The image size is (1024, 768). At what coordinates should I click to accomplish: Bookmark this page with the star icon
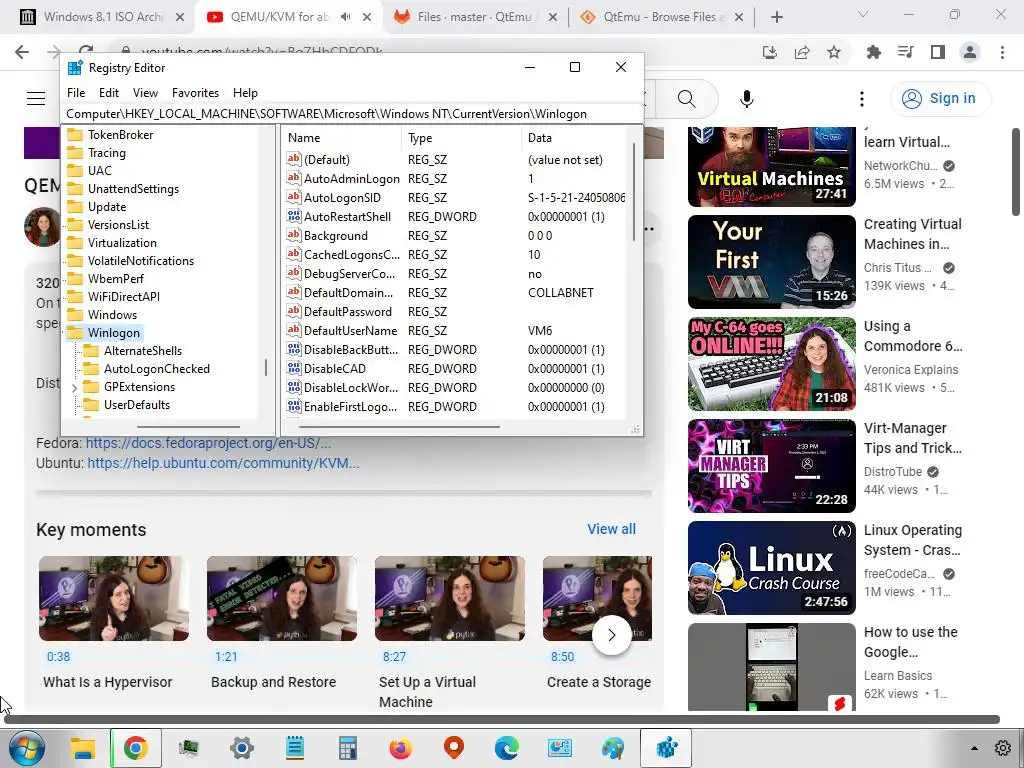[834, 52]
